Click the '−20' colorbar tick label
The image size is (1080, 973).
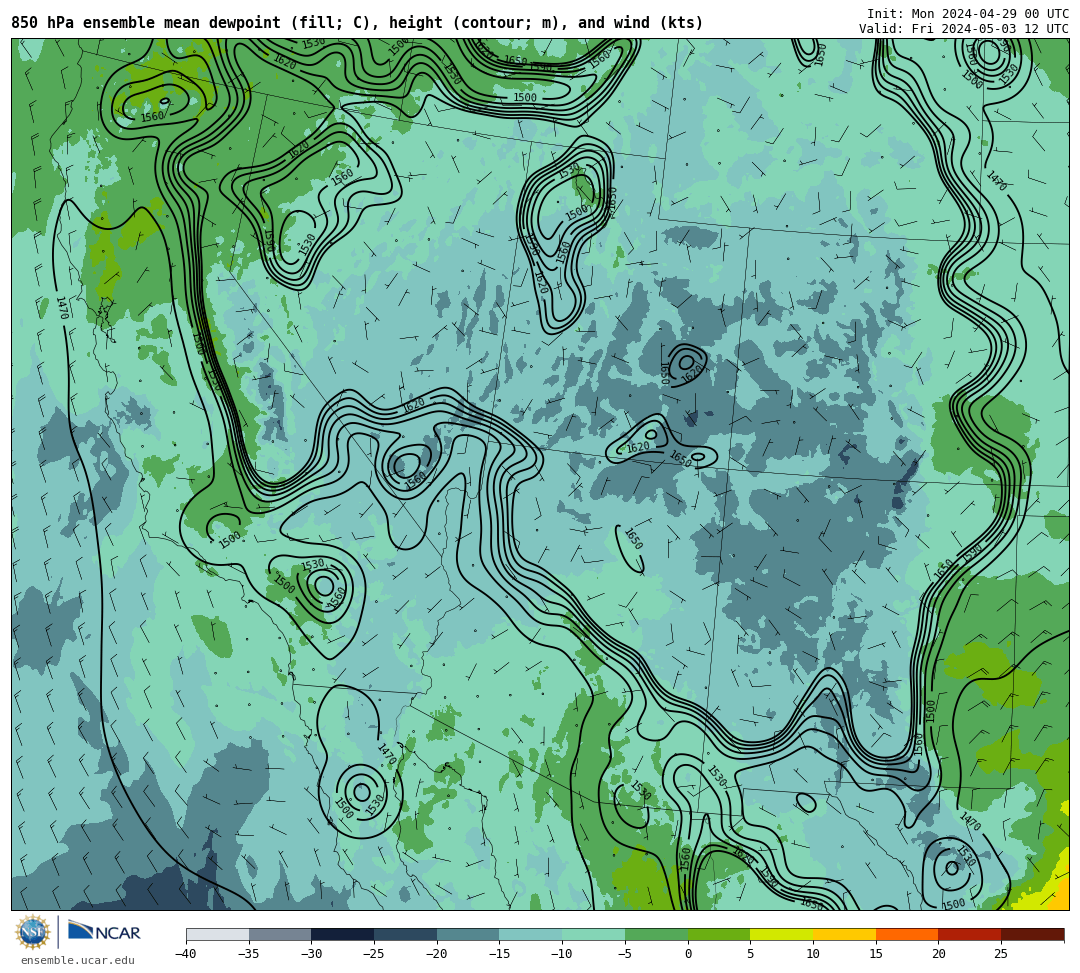pyautogui.click(x=436, y=954)
